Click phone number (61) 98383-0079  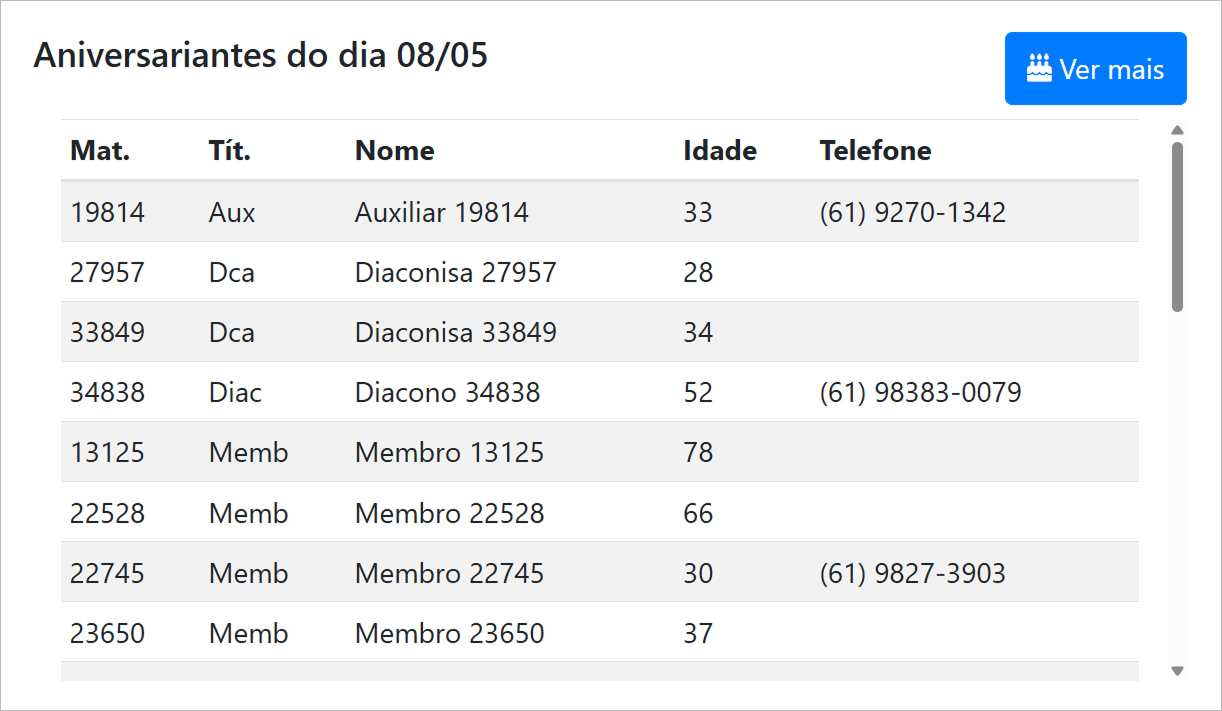(921, 392)
